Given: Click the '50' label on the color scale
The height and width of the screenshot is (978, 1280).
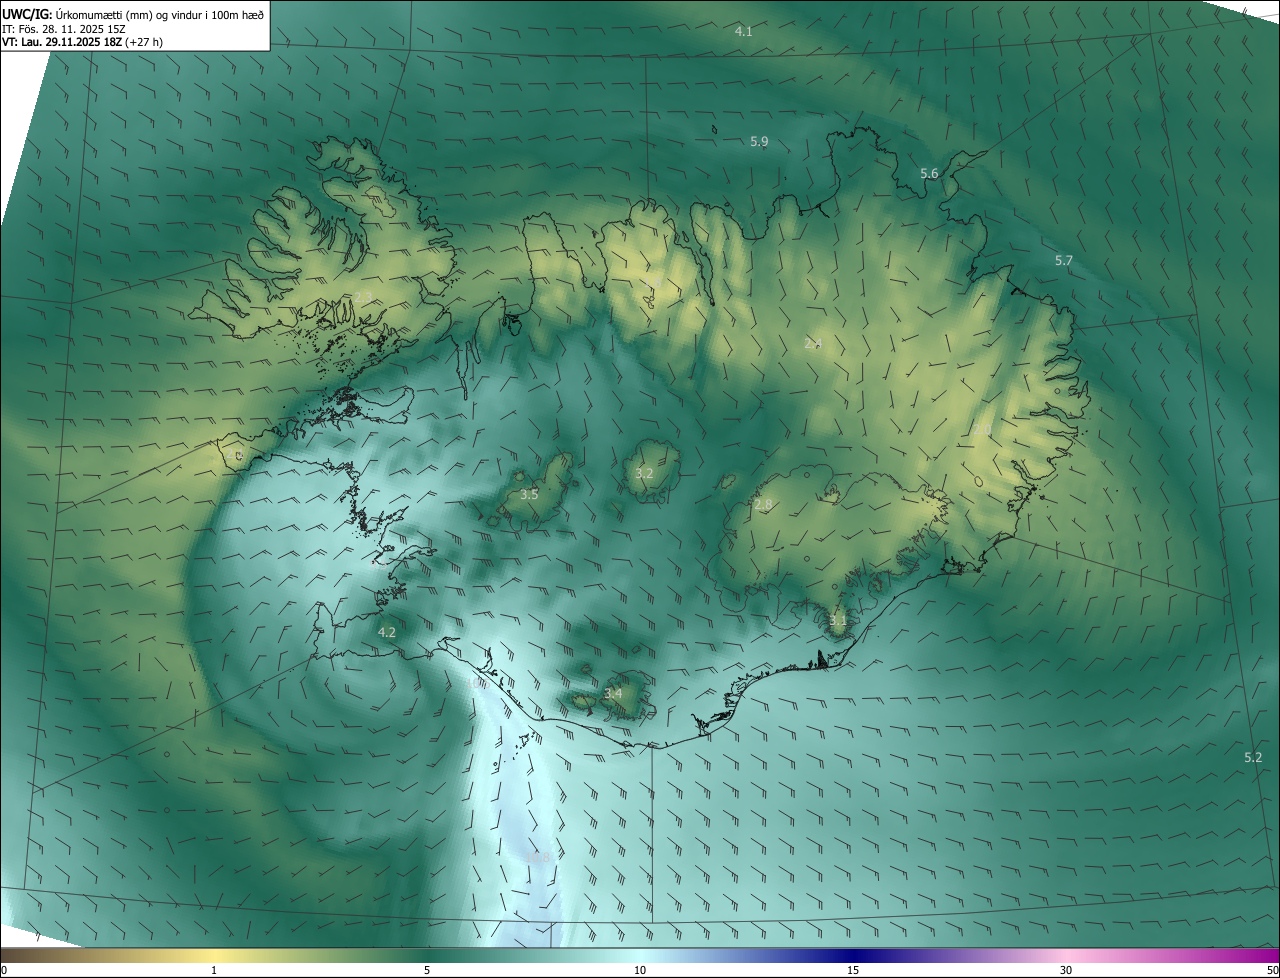Looking at the screenshot, I should click(1272, 971).
